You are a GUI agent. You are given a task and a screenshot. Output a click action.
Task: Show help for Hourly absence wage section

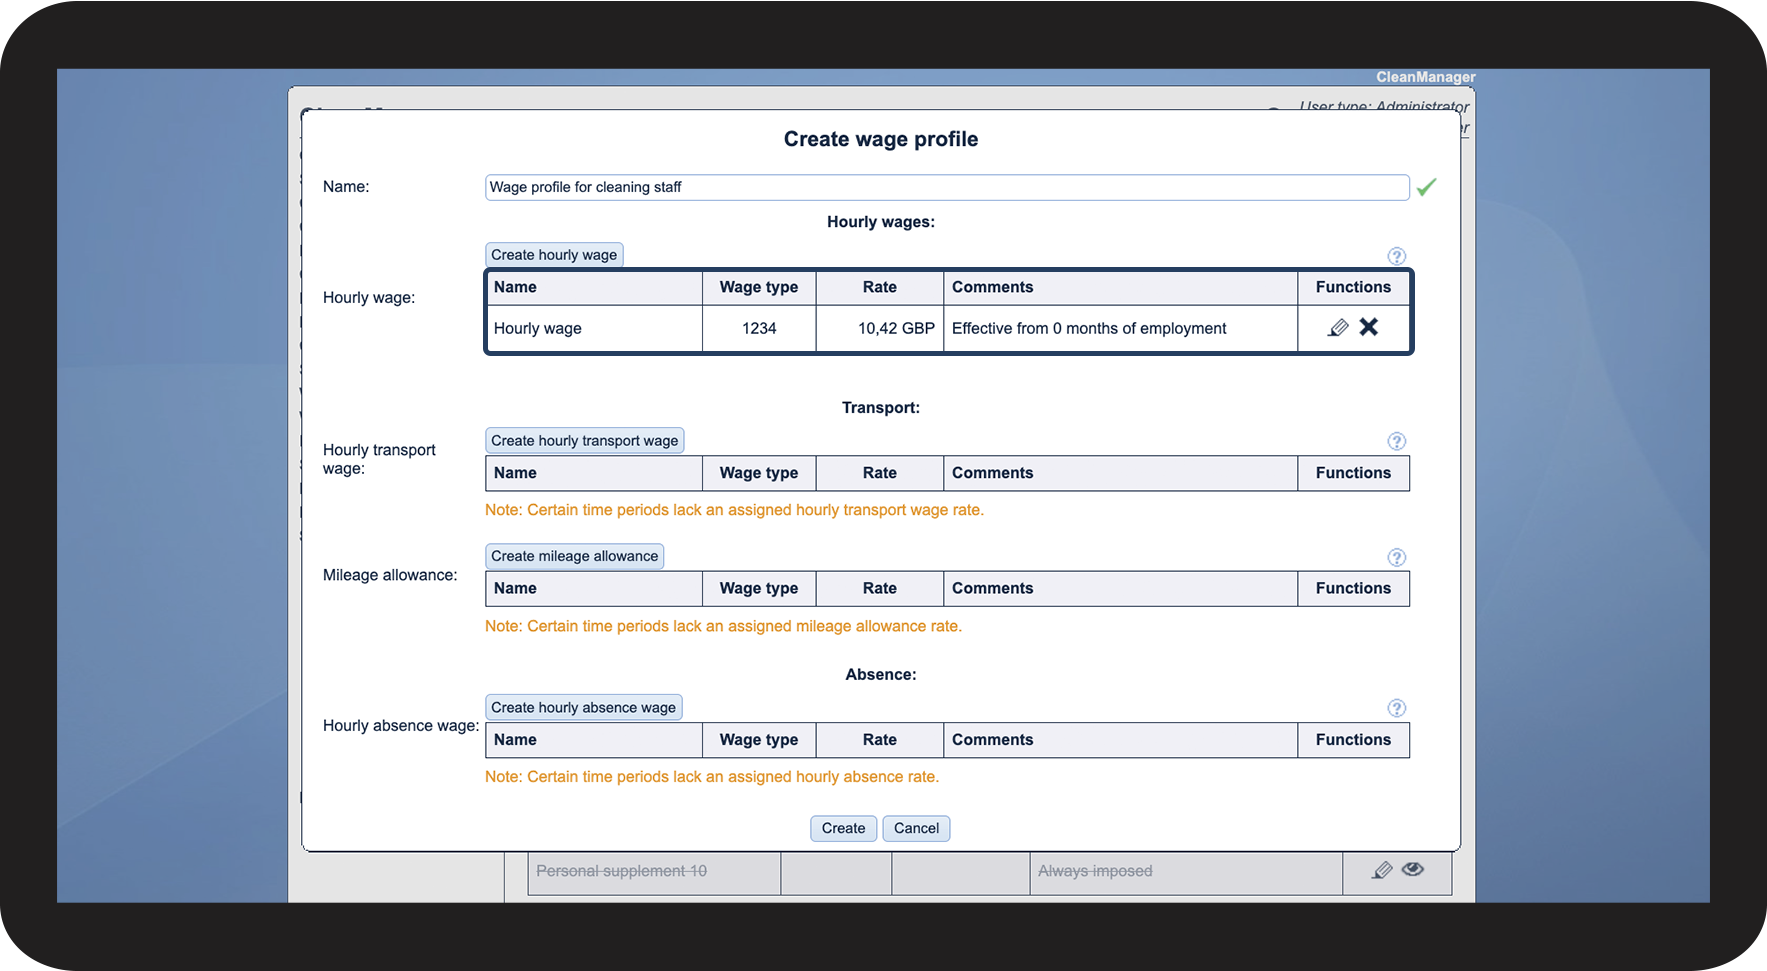1397,708
